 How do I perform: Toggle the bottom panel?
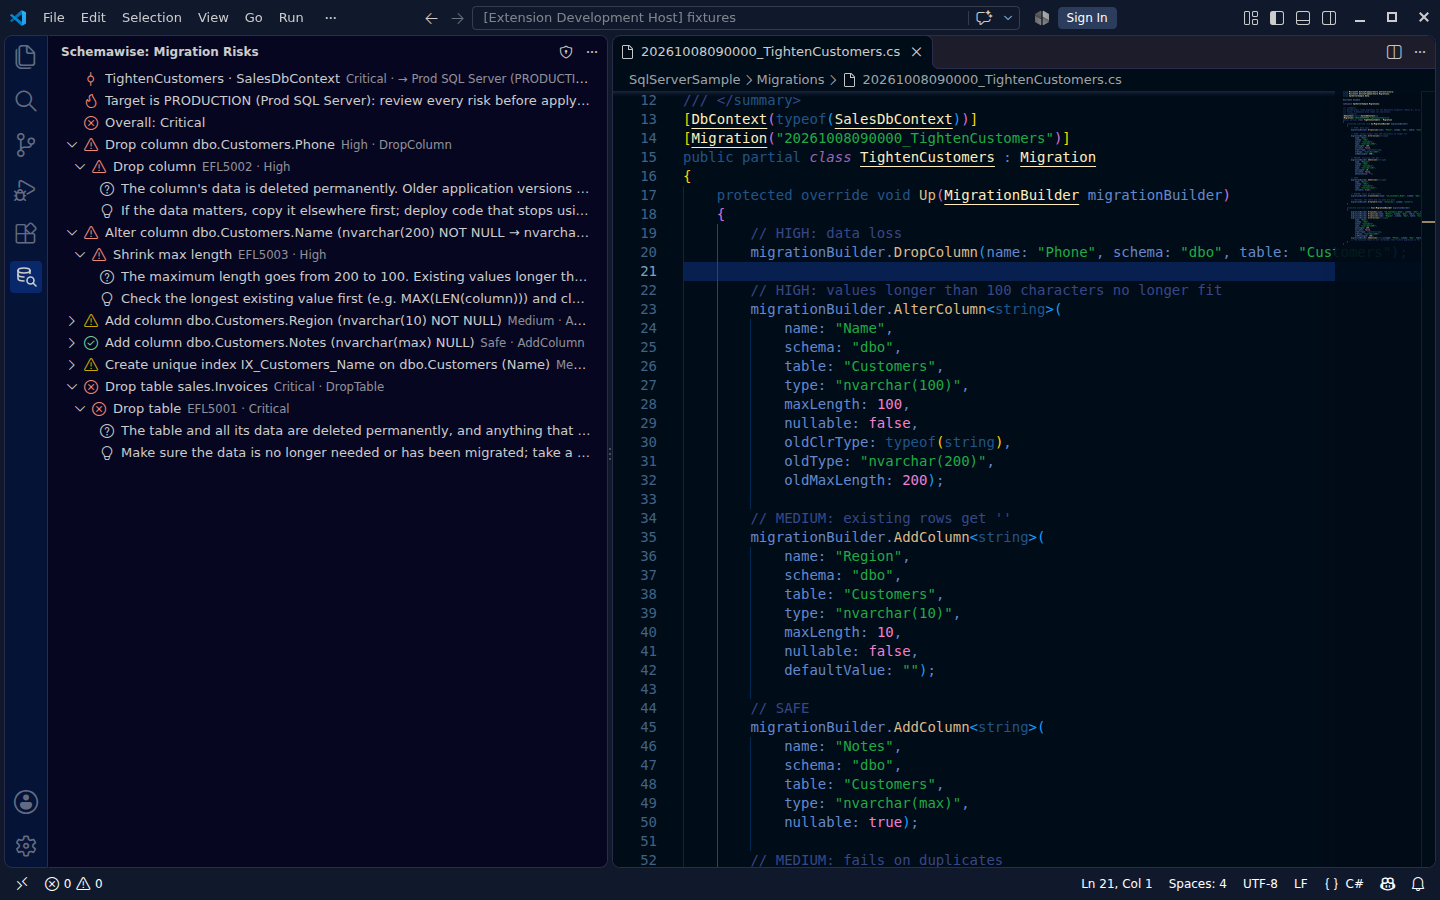pyautogui.click(x=1303, y=18)
